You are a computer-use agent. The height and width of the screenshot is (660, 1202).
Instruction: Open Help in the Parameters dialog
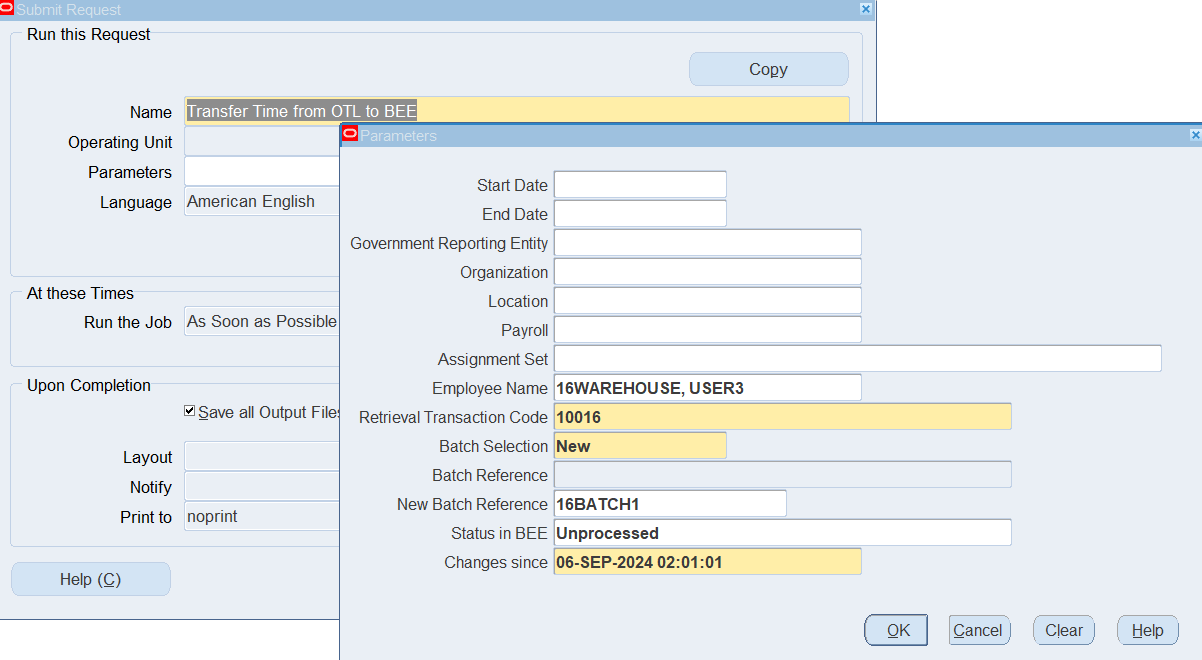tap(1147, 630)
